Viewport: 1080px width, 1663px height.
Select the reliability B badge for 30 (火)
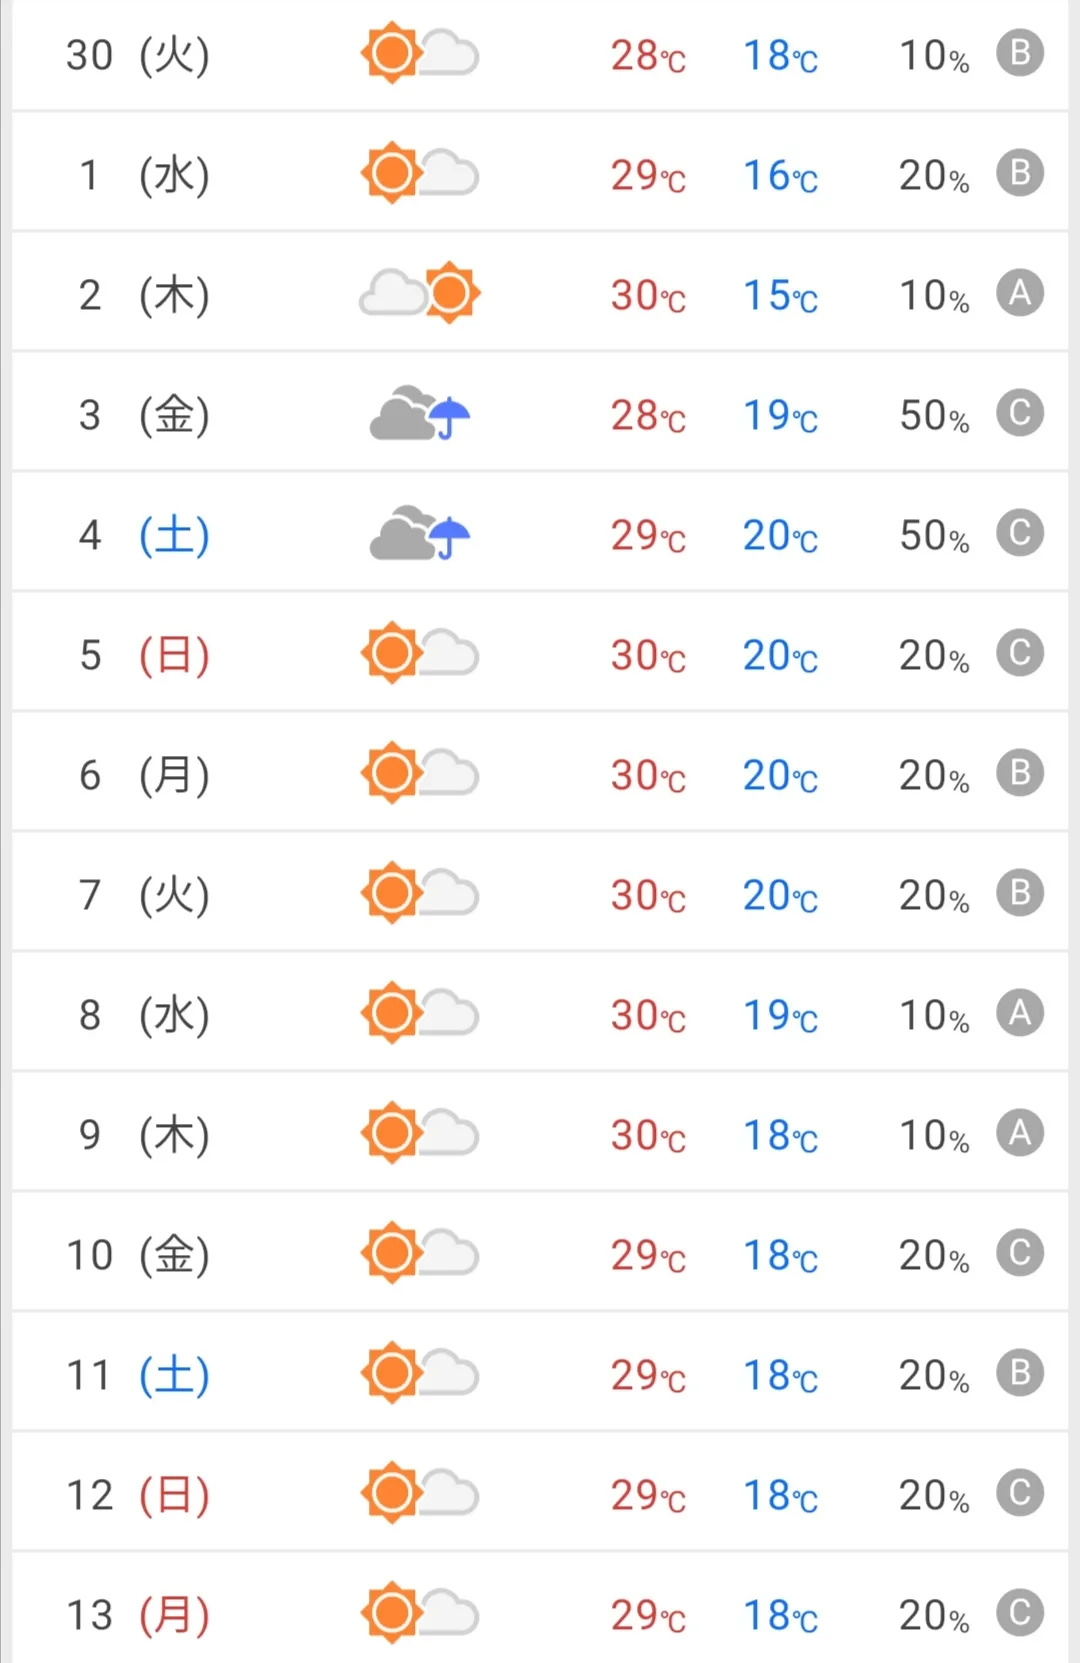(x=1020, y=53)
